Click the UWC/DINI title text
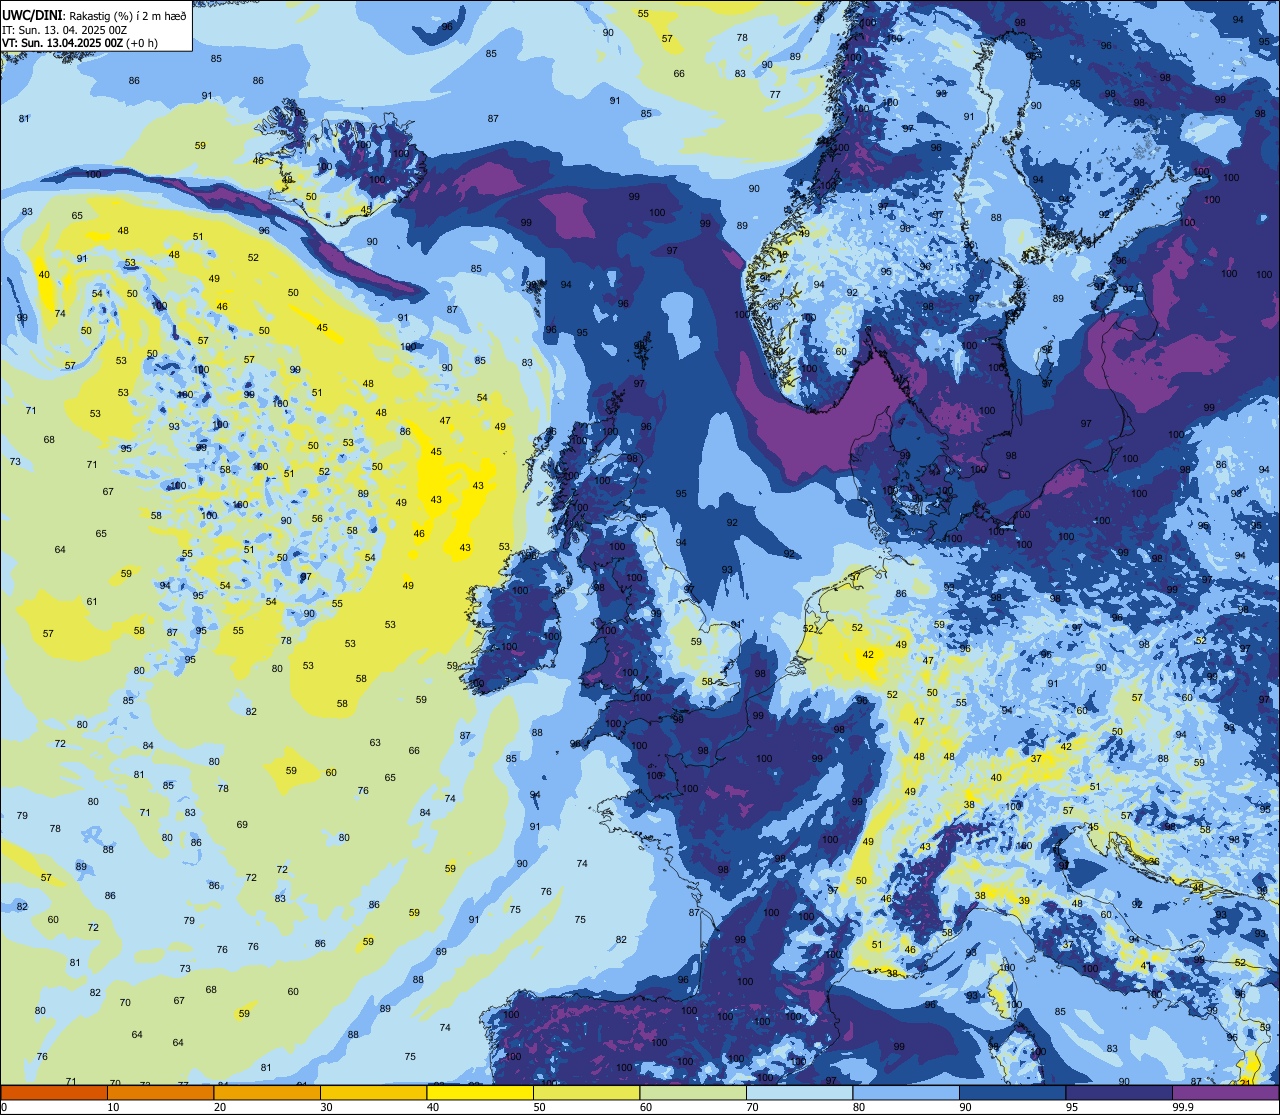This screenshot has width=1280, height=1115. pyautogui.click(x=33, y=15)
